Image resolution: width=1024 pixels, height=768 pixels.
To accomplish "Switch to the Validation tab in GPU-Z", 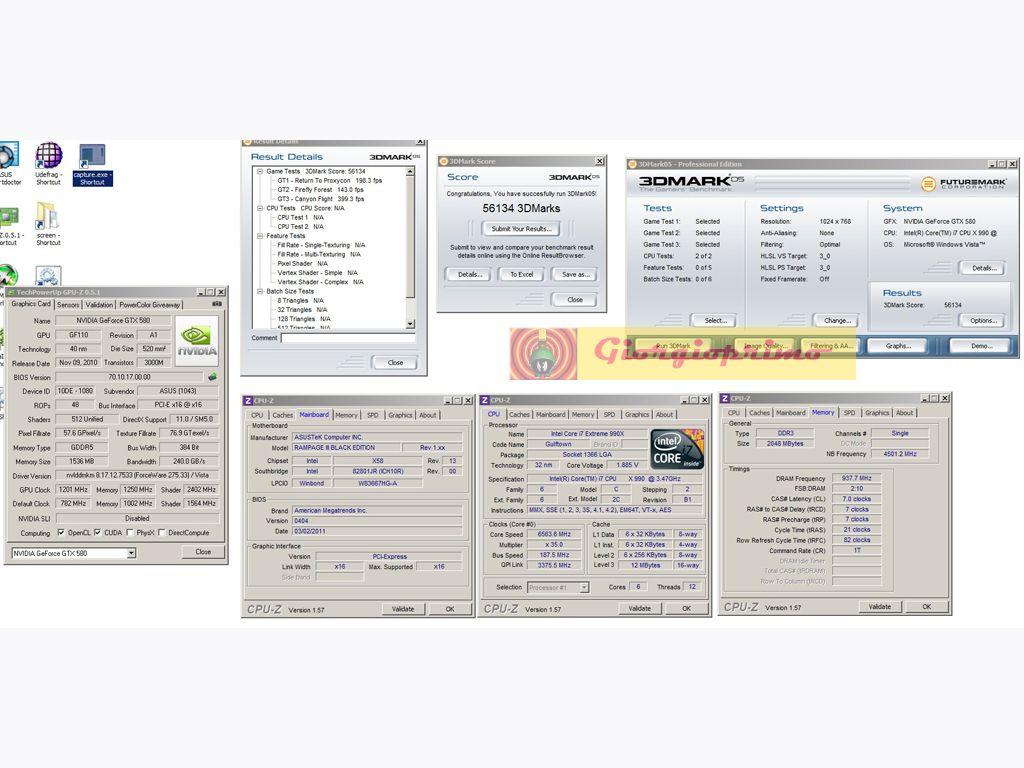I will click(99, 305).
